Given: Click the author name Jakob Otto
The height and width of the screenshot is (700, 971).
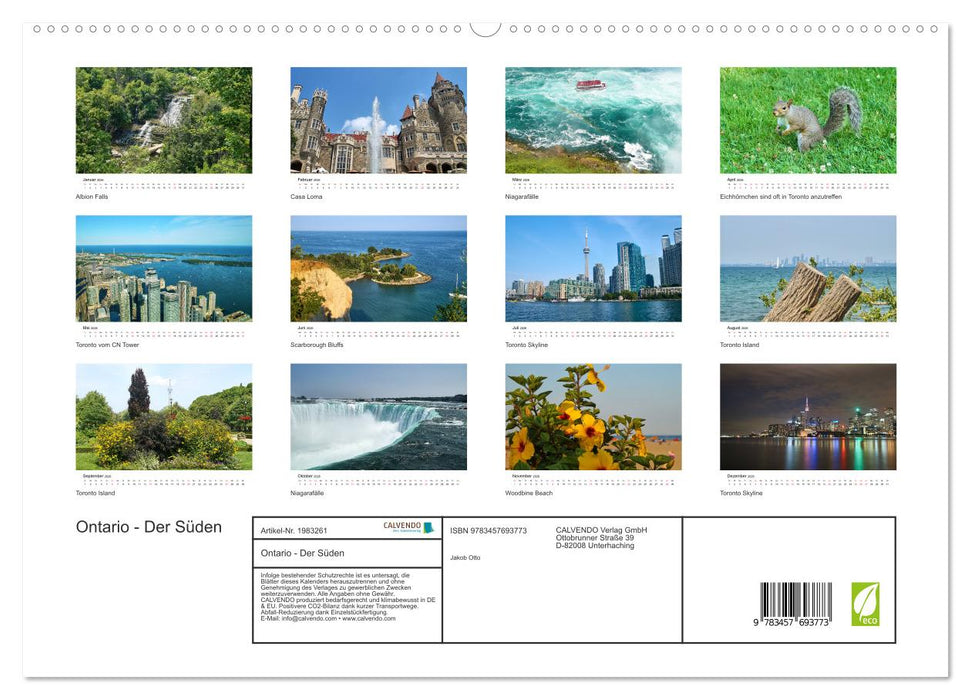Looking at the screenshot, I should pyautogui.click(x=466, y=558).
